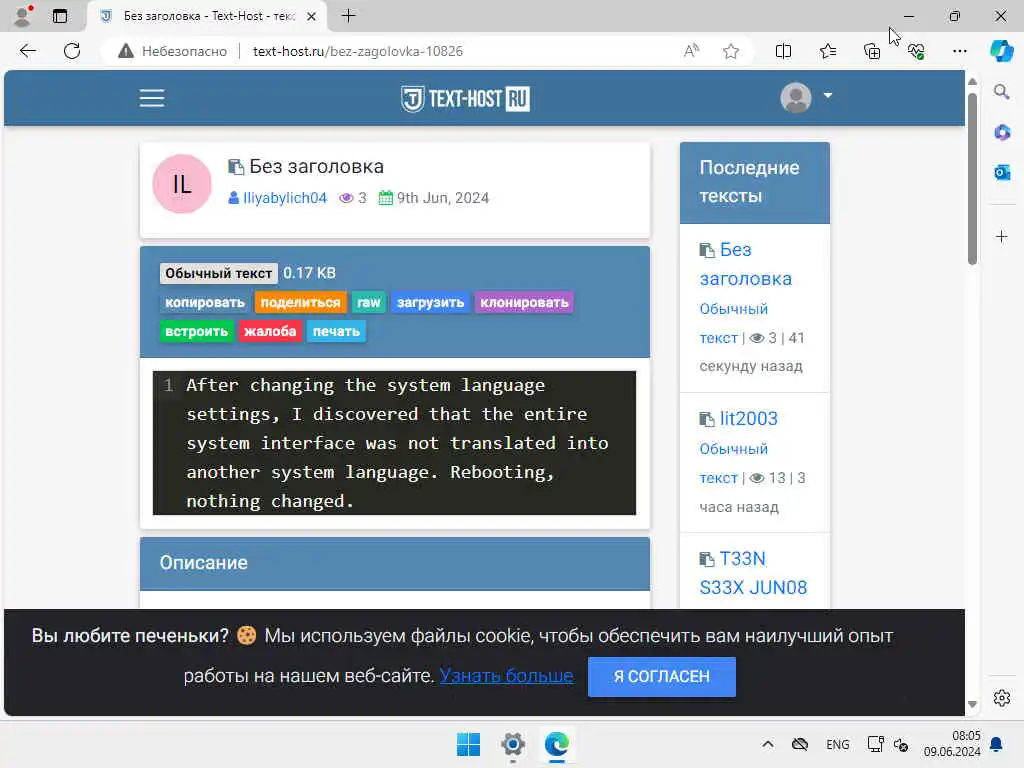Open the lit2003 recent text
Viewport: 1024px width, 768px height.
748,419
